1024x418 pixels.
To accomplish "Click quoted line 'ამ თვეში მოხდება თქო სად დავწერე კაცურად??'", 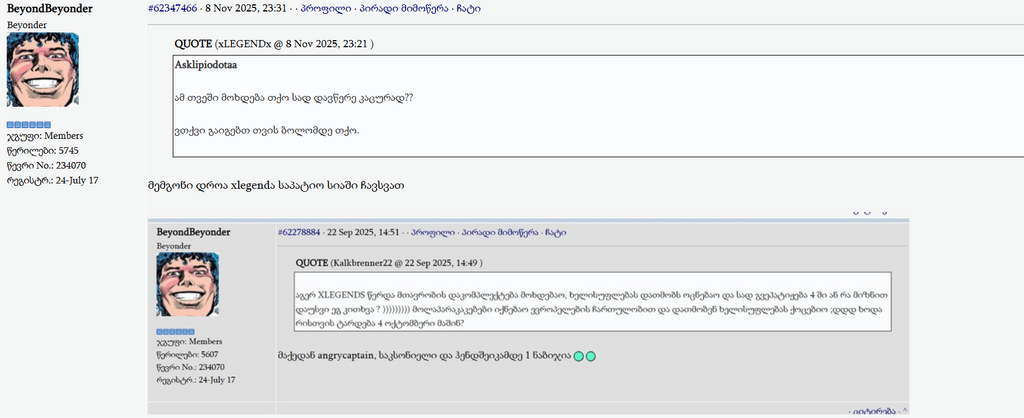I will [294, 98].
